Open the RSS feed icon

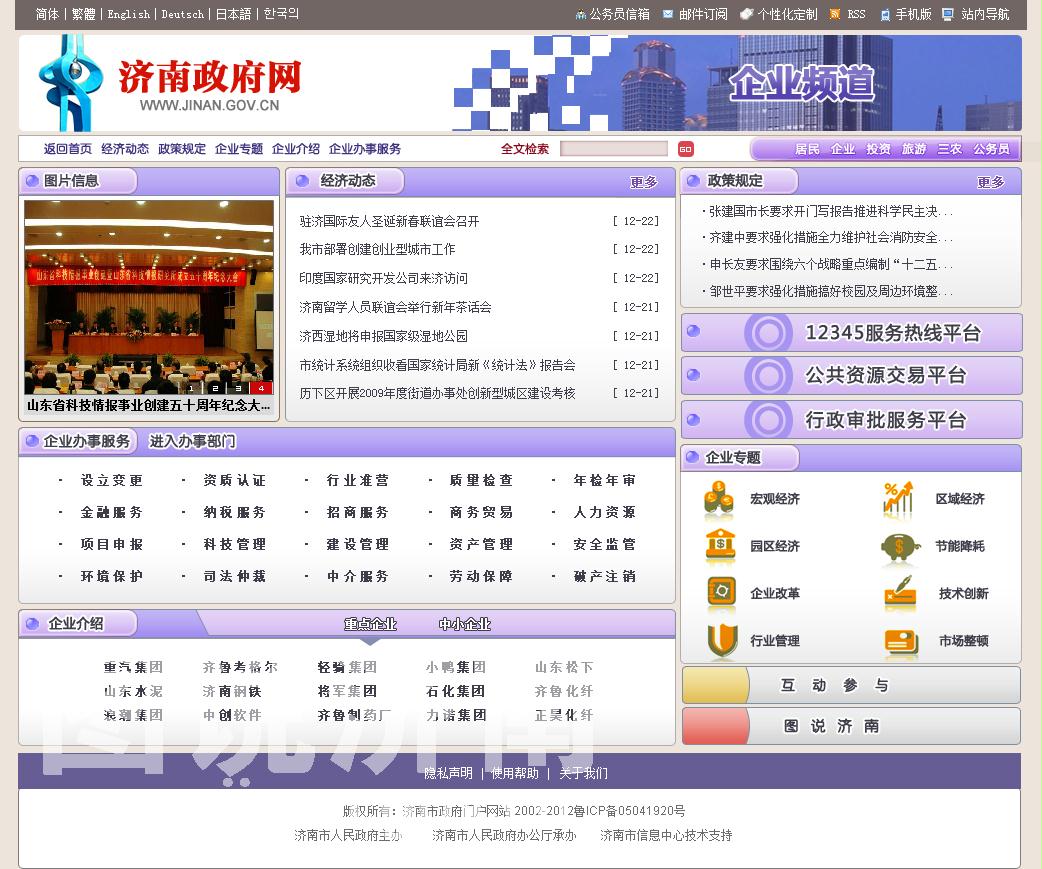[835, 14]
